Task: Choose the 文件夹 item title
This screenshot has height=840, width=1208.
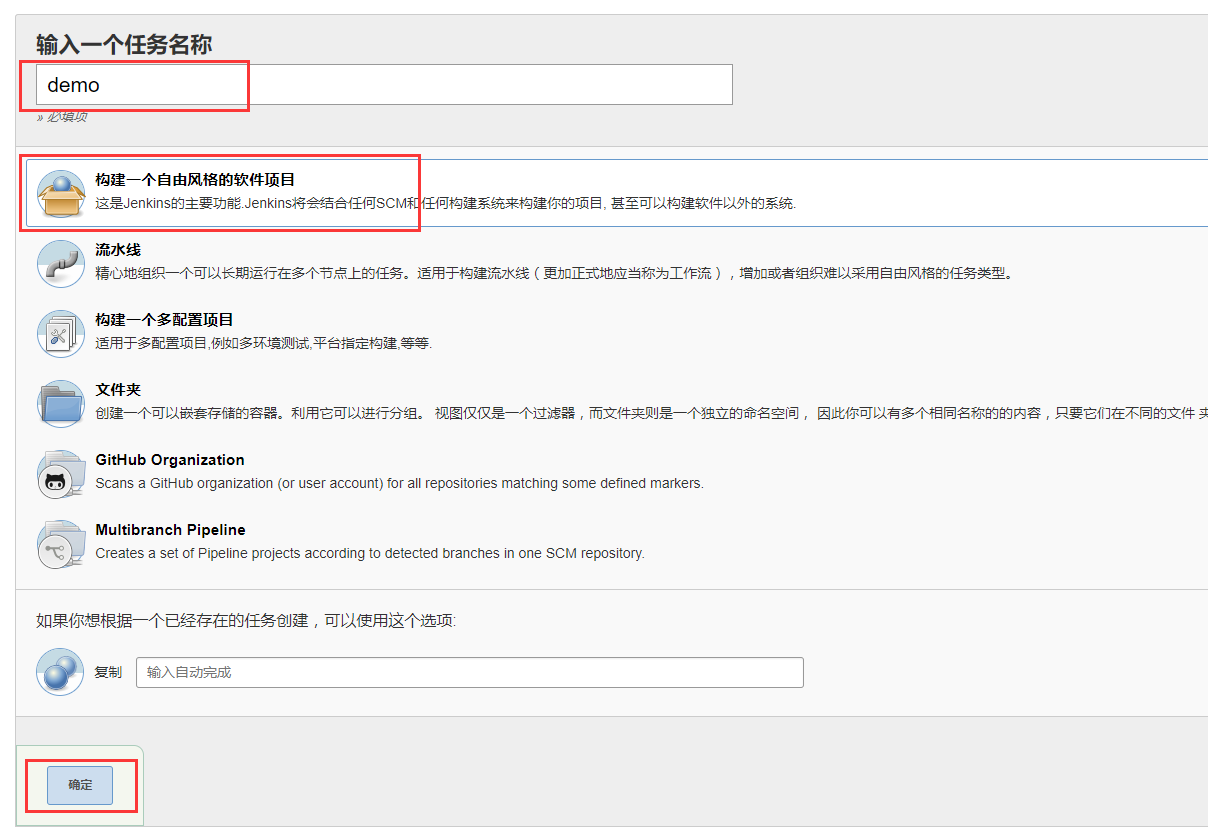Action: click(x=118, y=390)
